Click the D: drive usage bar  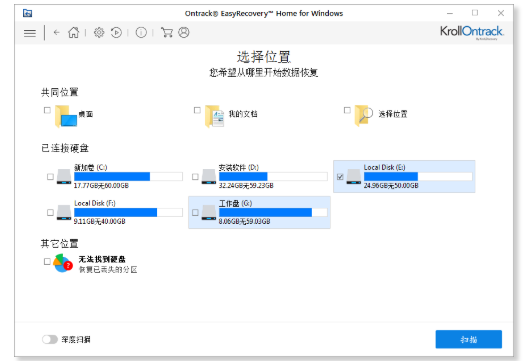point(273,176)
